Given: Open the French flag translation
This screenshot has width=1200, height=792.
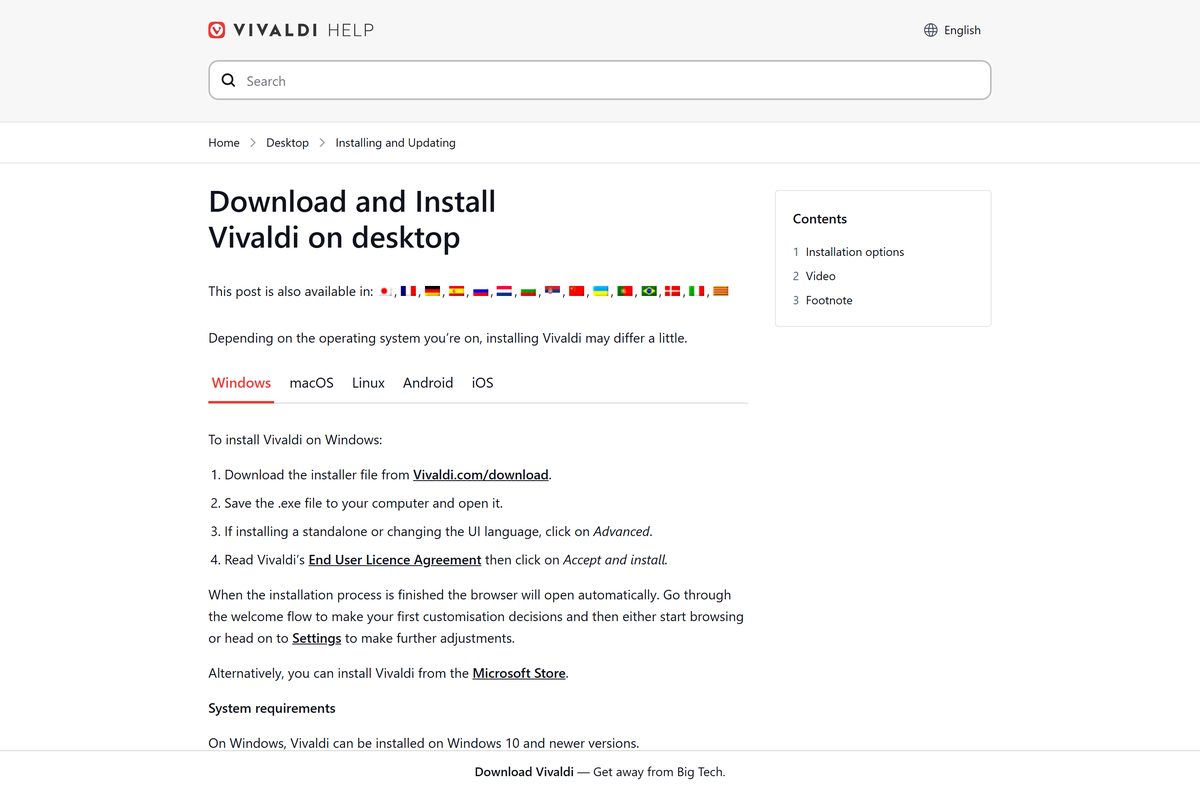Looking at the screenshot, I should point(408,291).
